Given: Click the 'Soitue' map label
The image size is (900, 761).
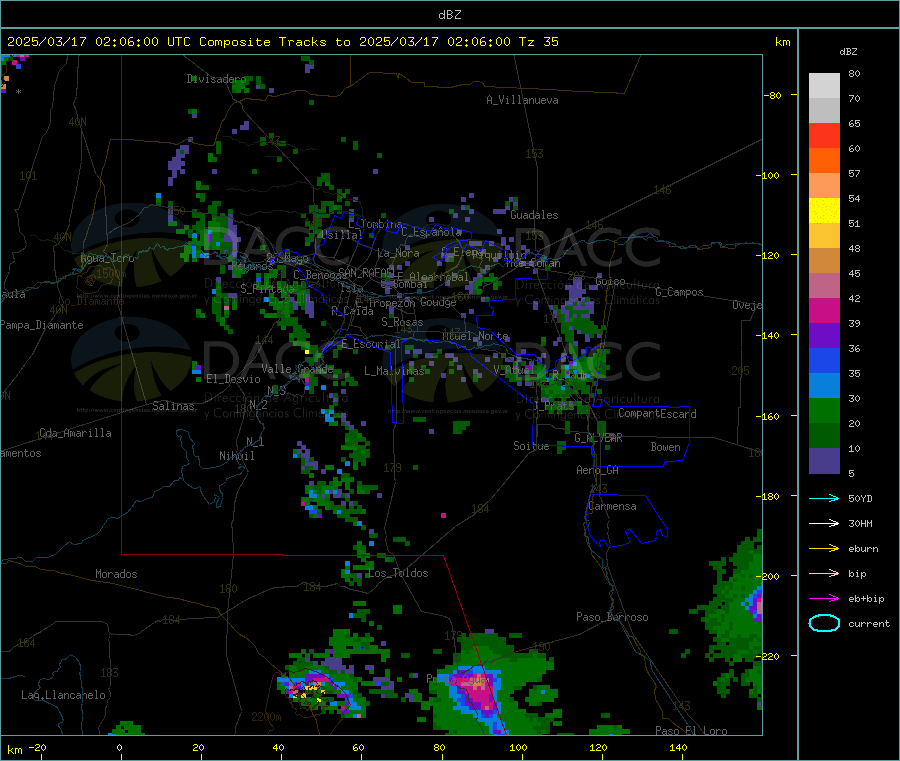Looking at the screenshot, I should 531,446.
